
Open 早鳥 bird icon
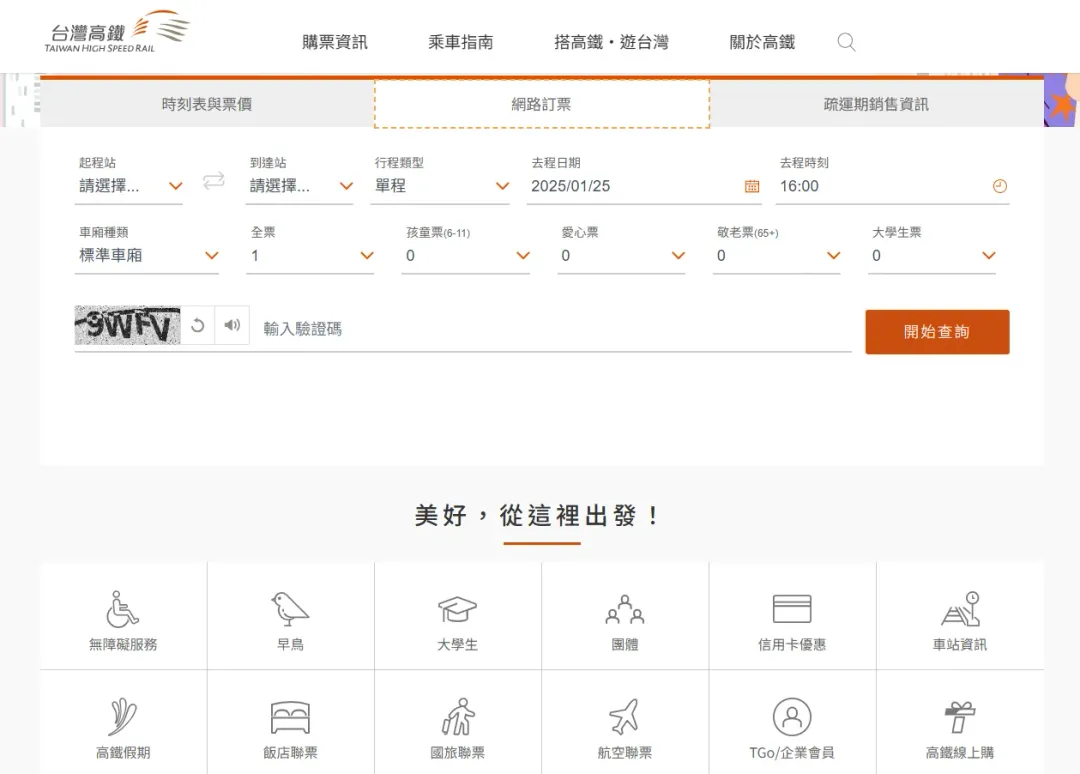point(290,609)
